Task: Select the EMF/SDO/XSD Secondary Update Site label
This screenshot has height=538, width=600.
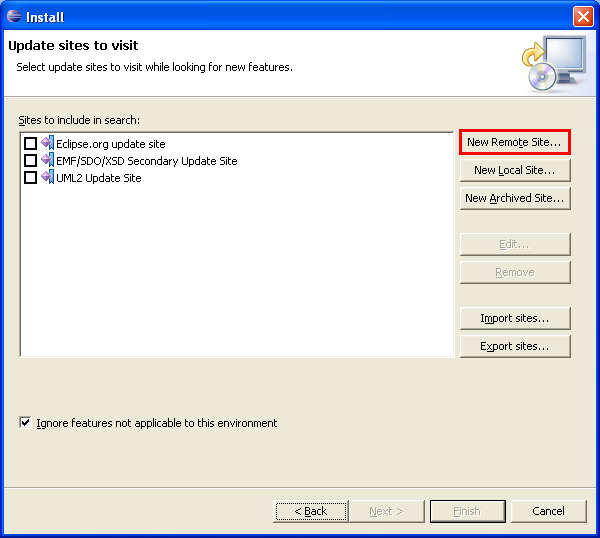Action: (x=146, y=161)
